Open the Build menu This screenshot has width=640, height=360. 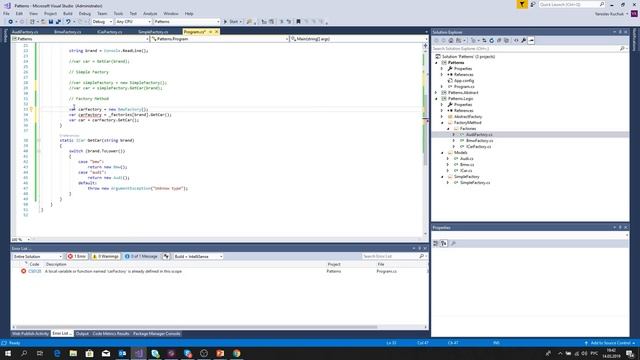pos(68,13)
